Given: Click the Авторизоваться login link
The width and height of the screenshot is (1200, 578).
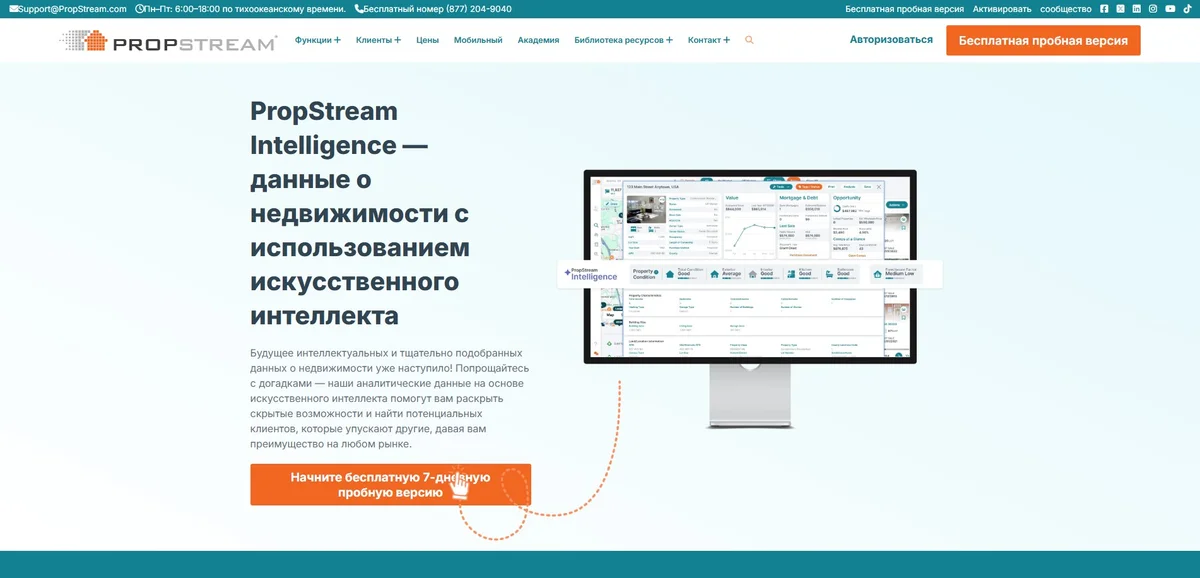Looking at the screenshot, I should 891,40.
